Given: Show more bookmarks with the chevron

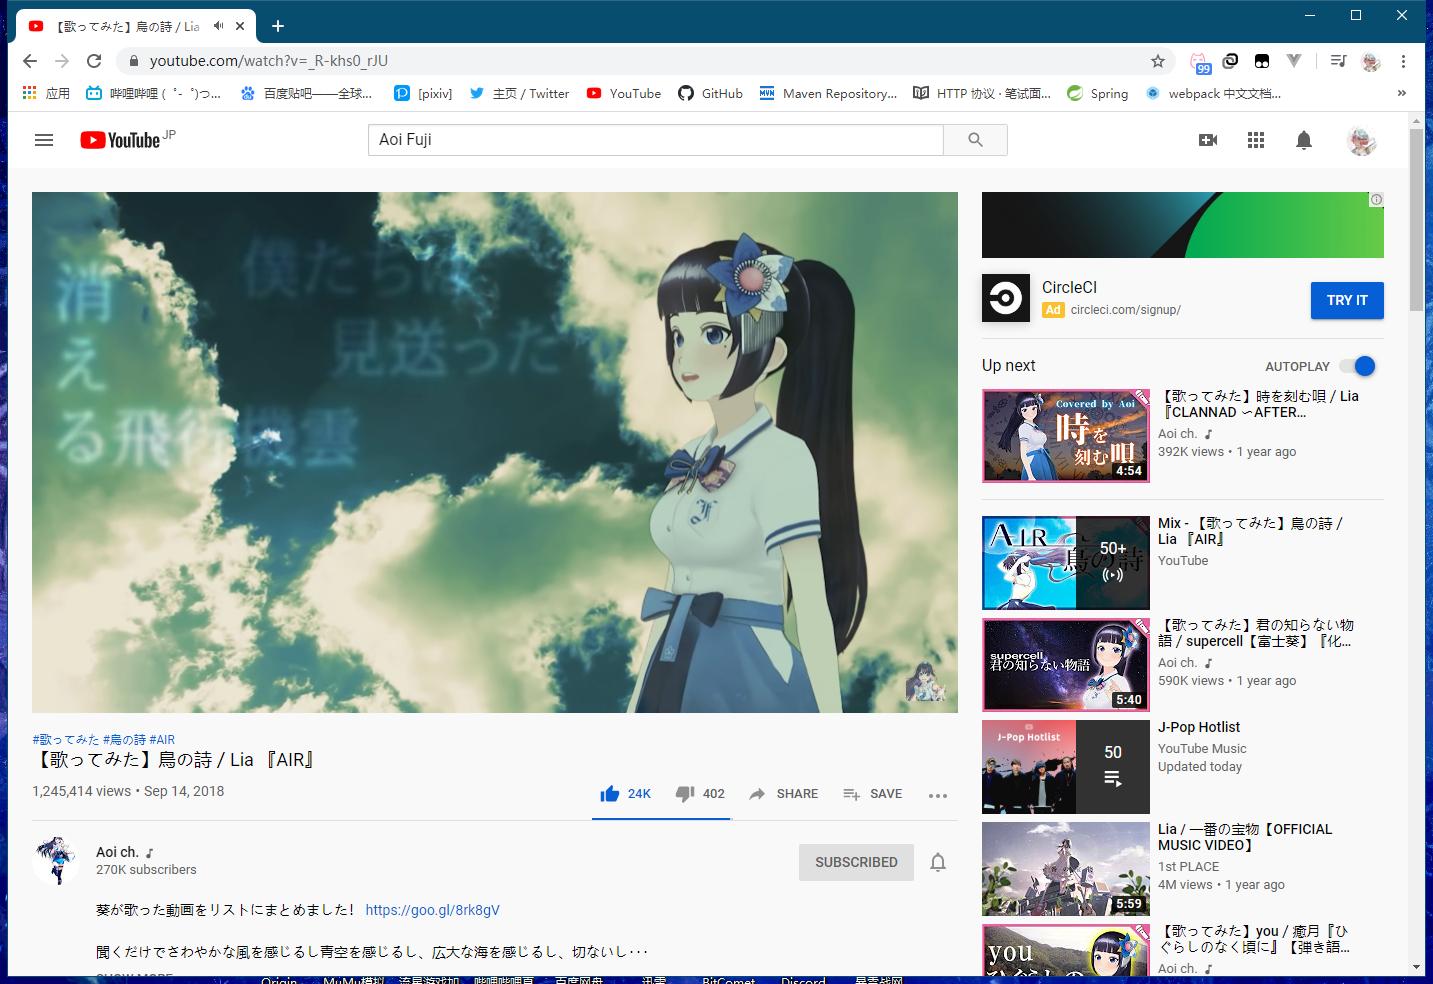Looking at the screenshot, I should pos(1402,93).
